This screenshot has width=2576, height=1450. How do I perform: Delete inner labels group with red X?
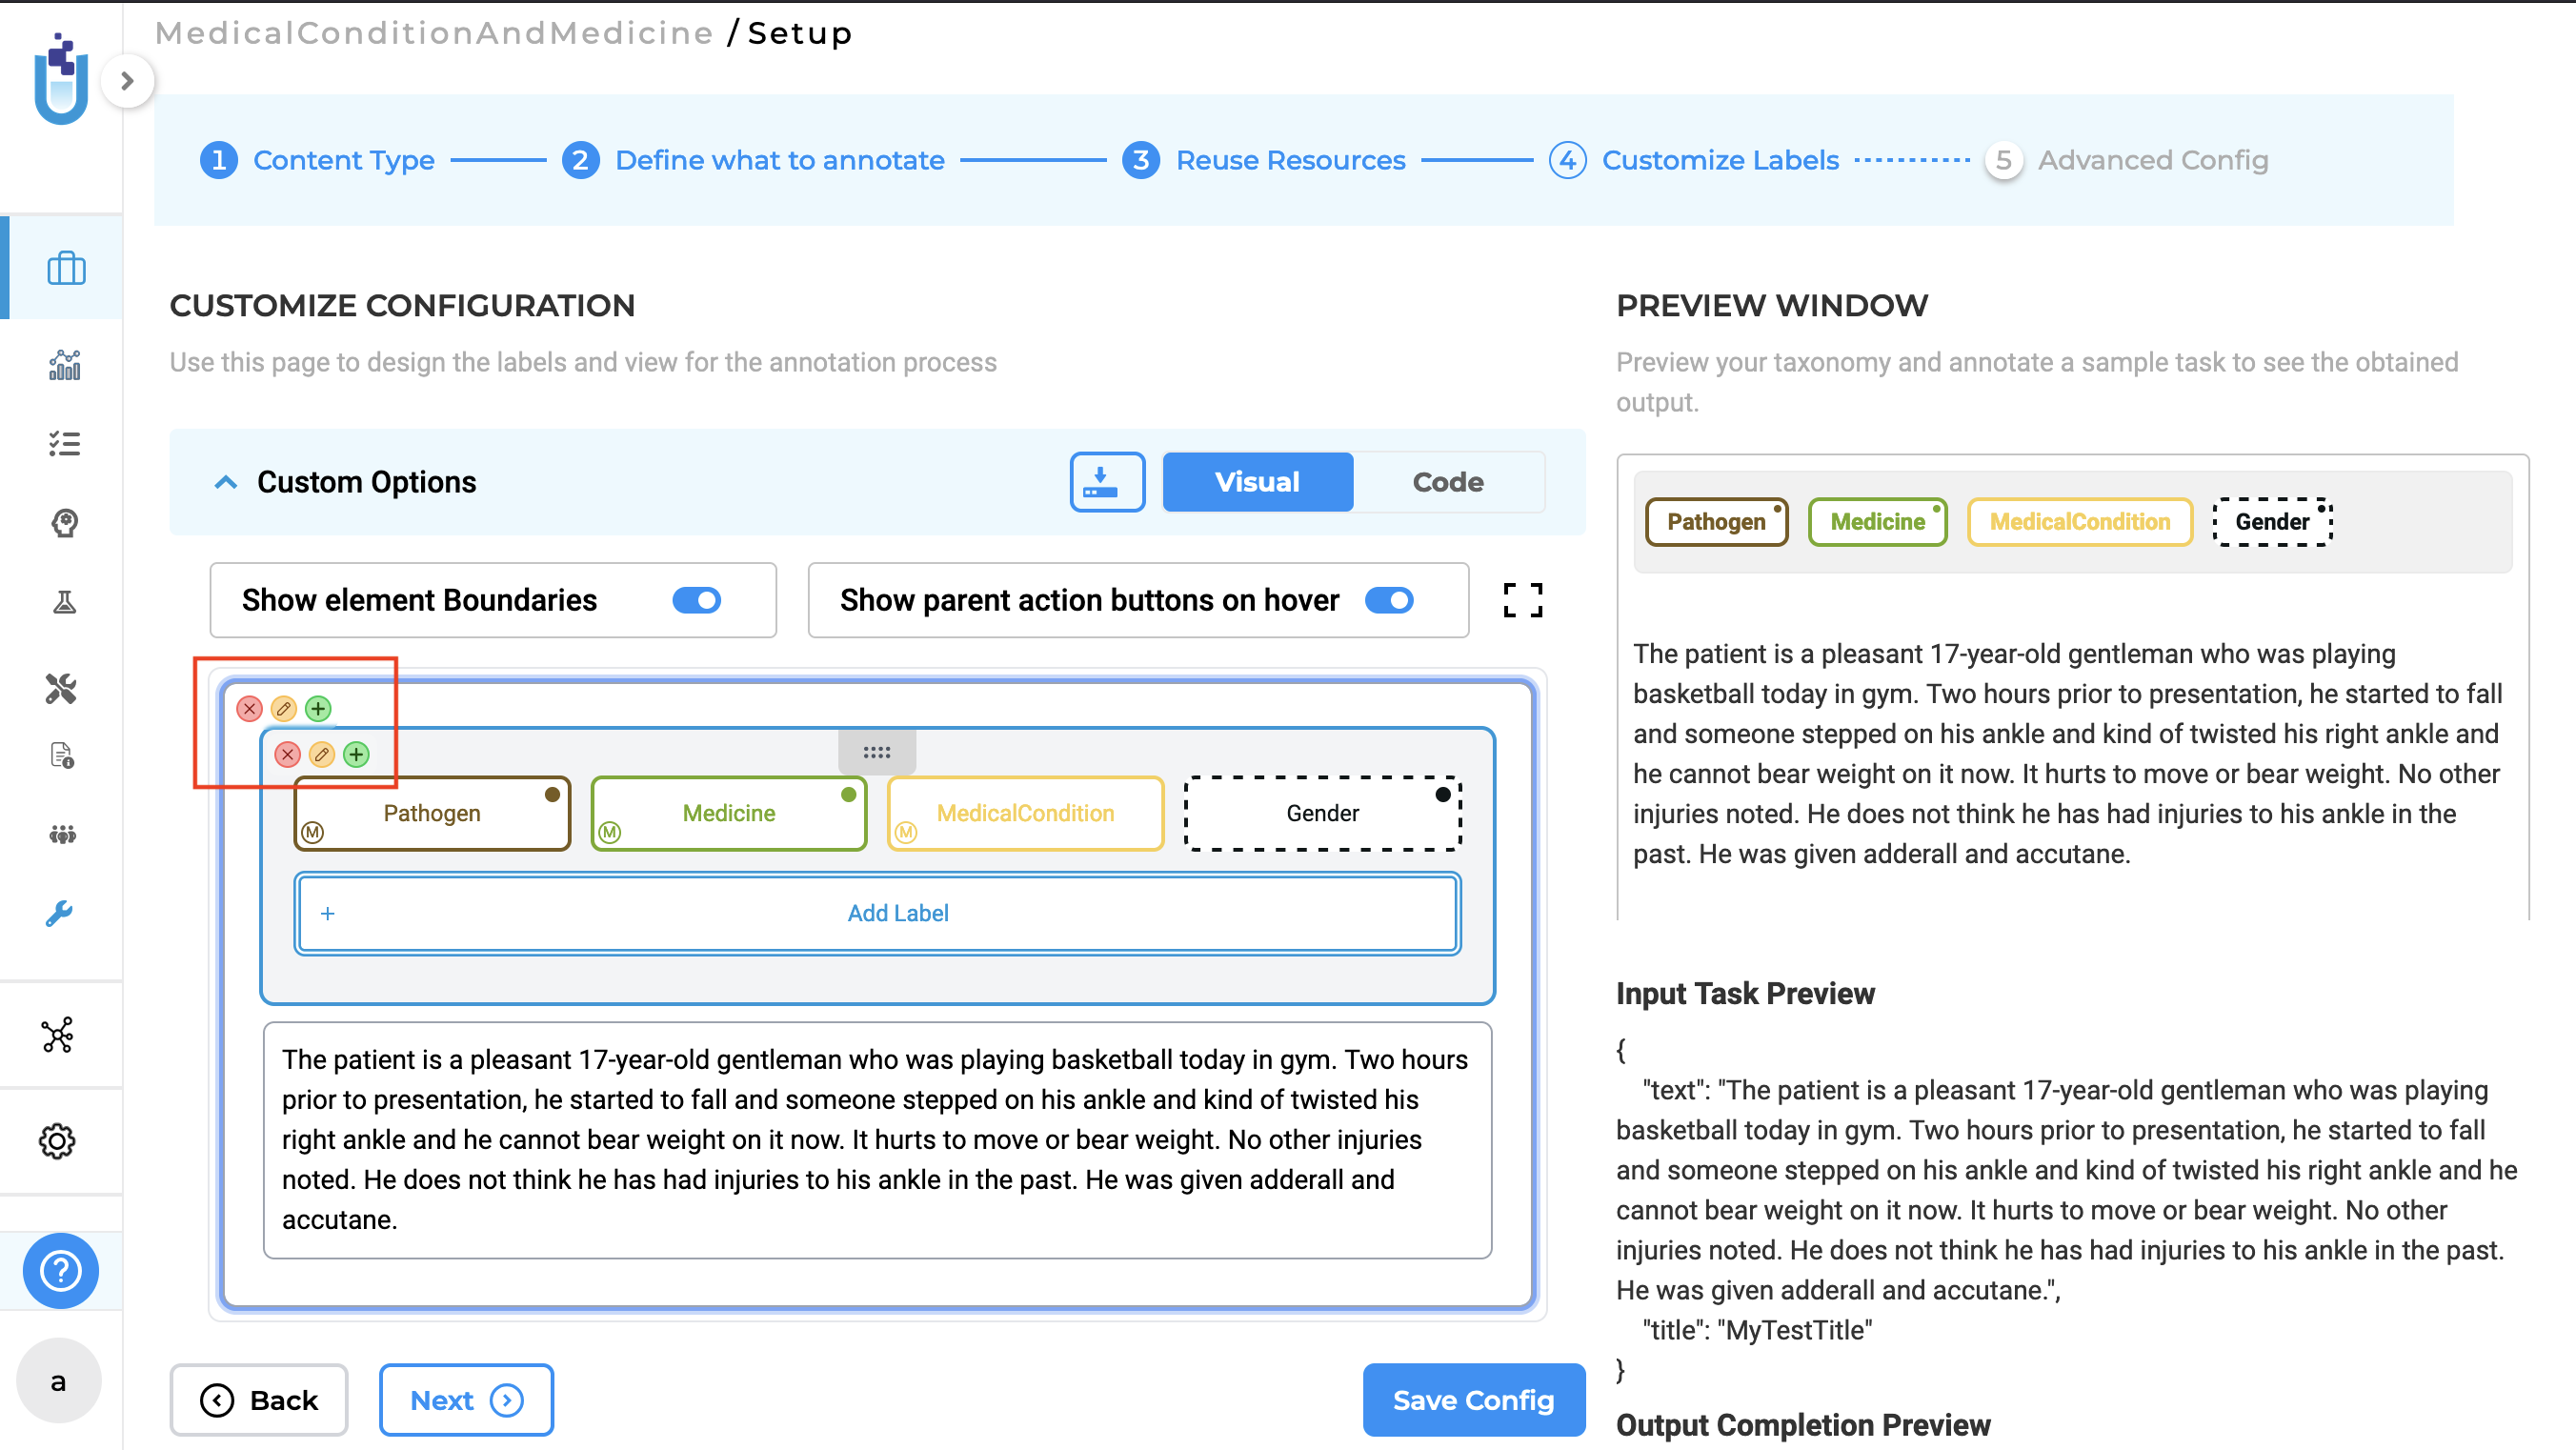(x=288, y=754)
